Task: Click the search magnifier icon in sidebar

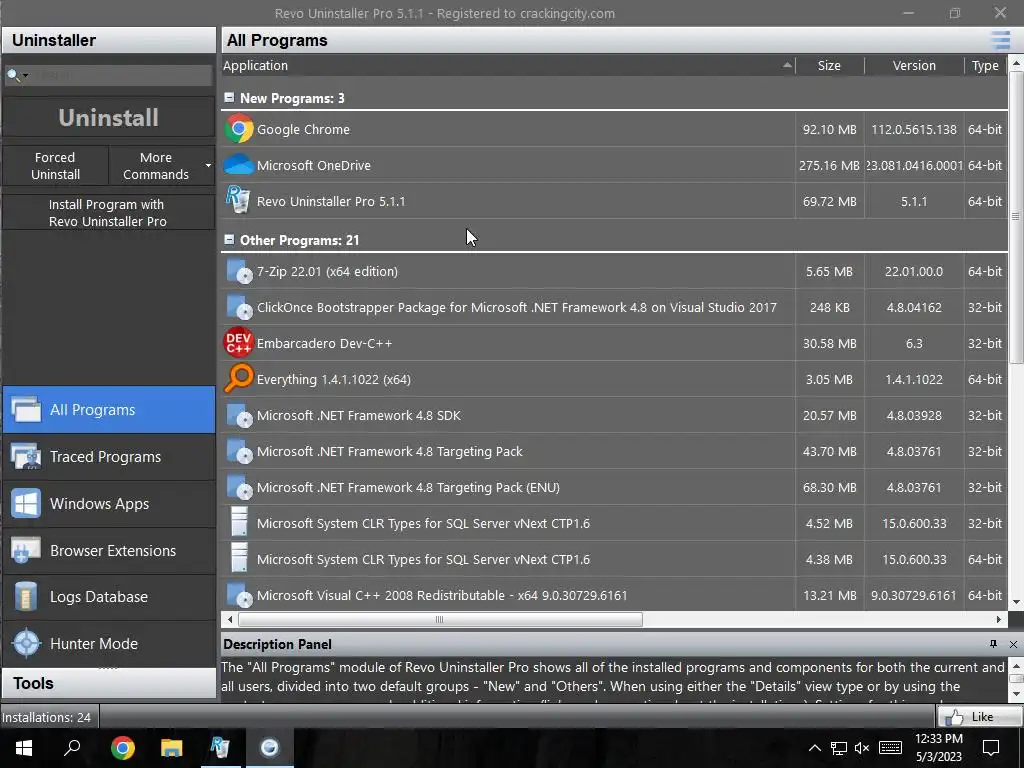Action: [x=12, y=75]
